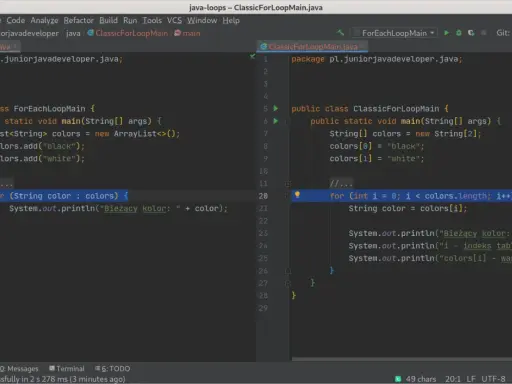The height and width of the screenshot is (384, 512).
Task: Collapse main method fold marker on line 6
Action: (x=286, y=121)
